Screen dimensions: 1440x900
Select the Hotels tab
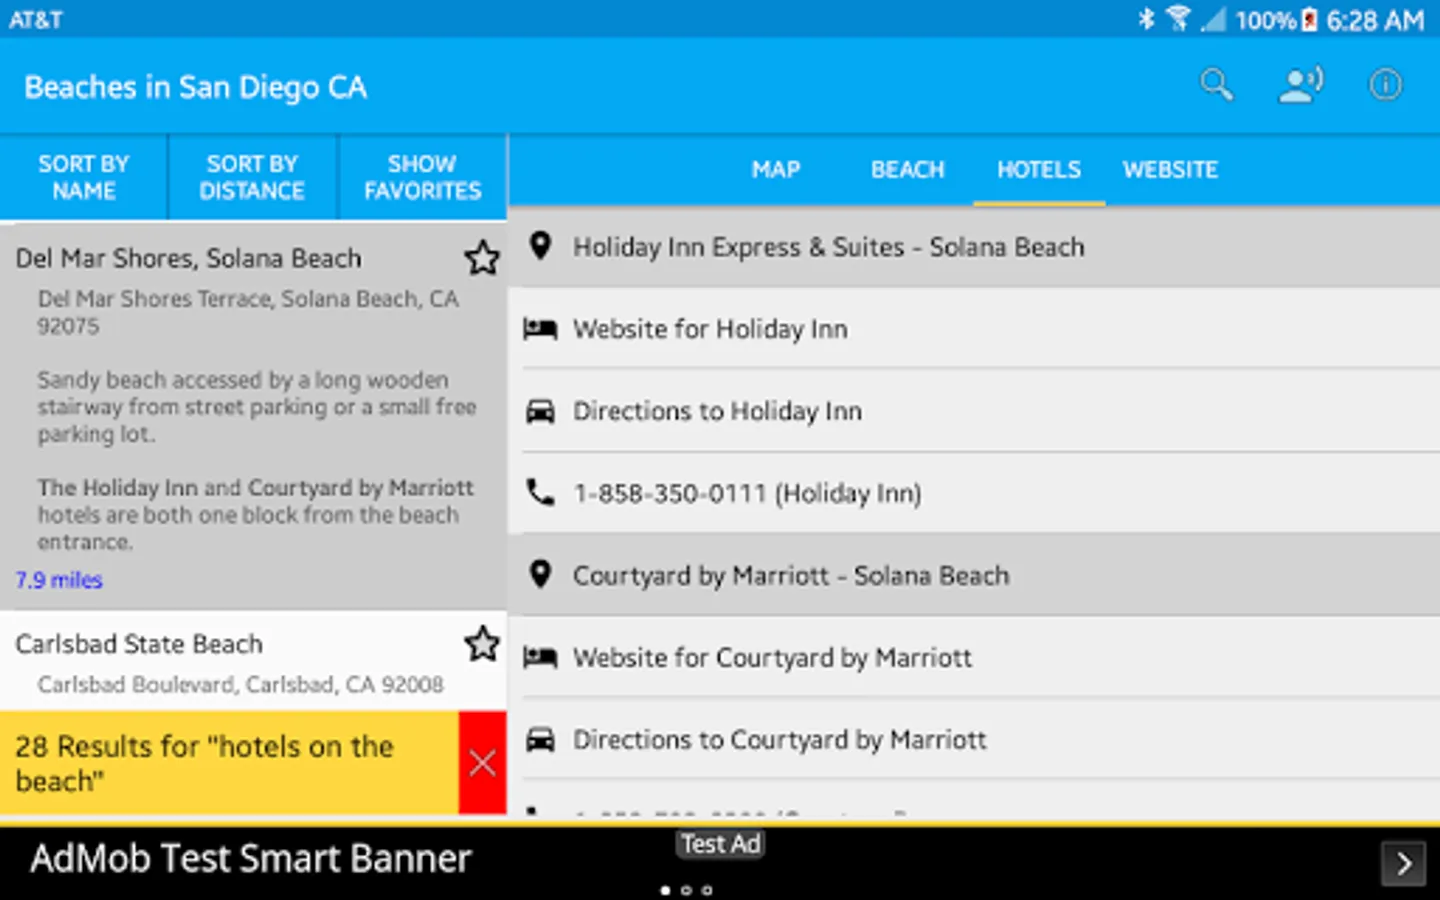pyautogui.click(x=1039, y=170)
